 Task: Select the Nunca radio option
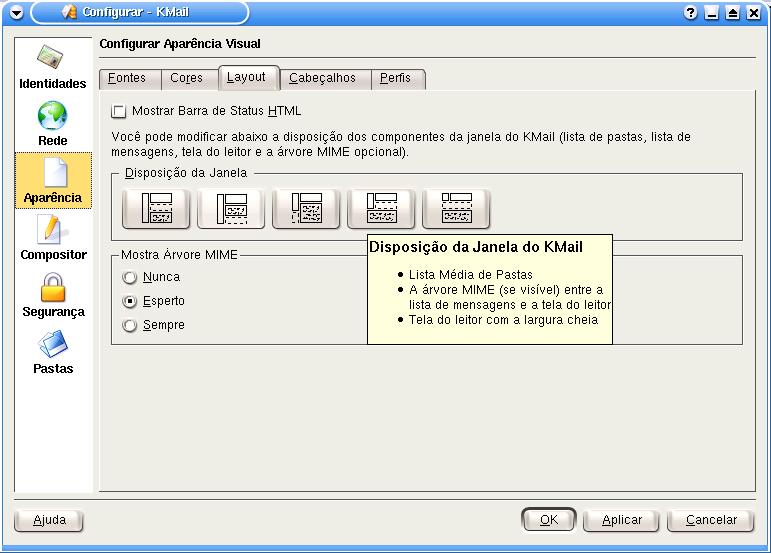pos(129,277)
